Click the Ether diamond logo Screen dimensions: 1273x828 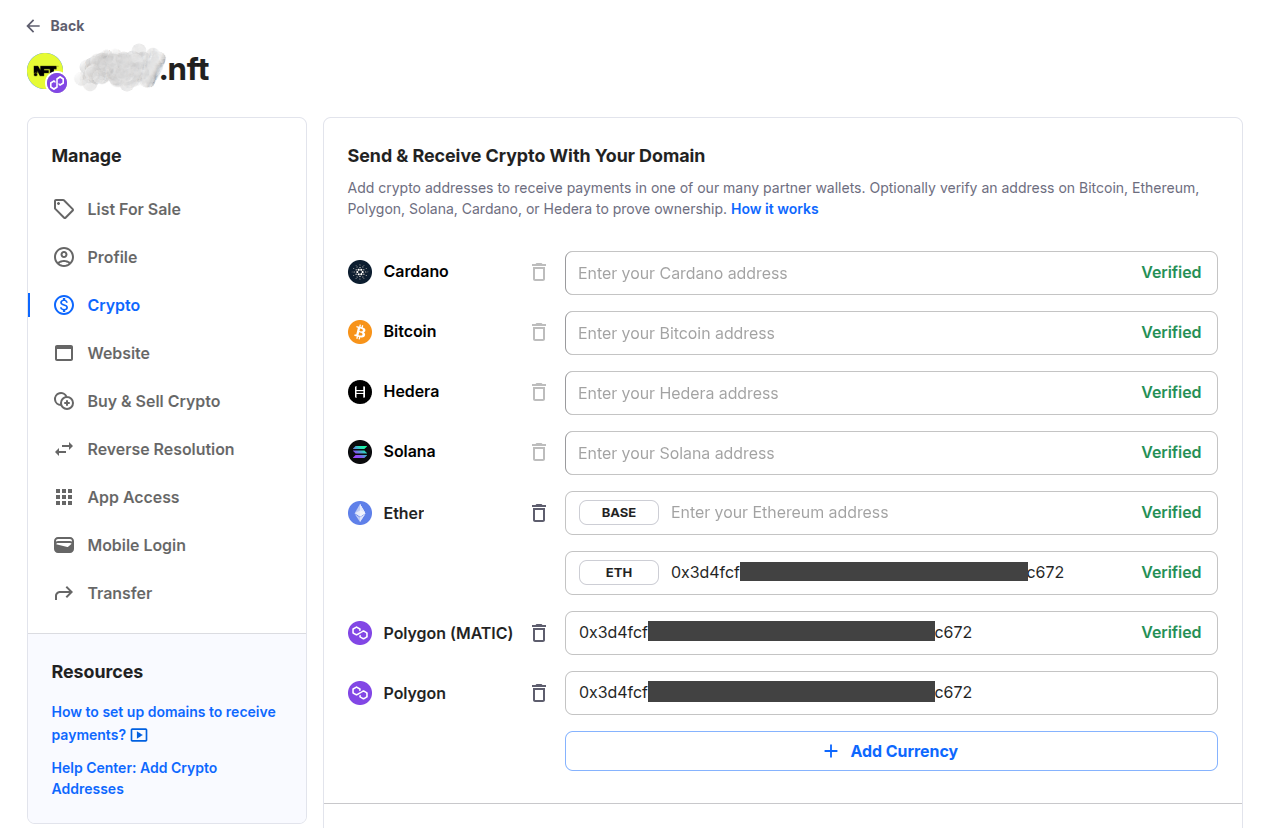360,513
